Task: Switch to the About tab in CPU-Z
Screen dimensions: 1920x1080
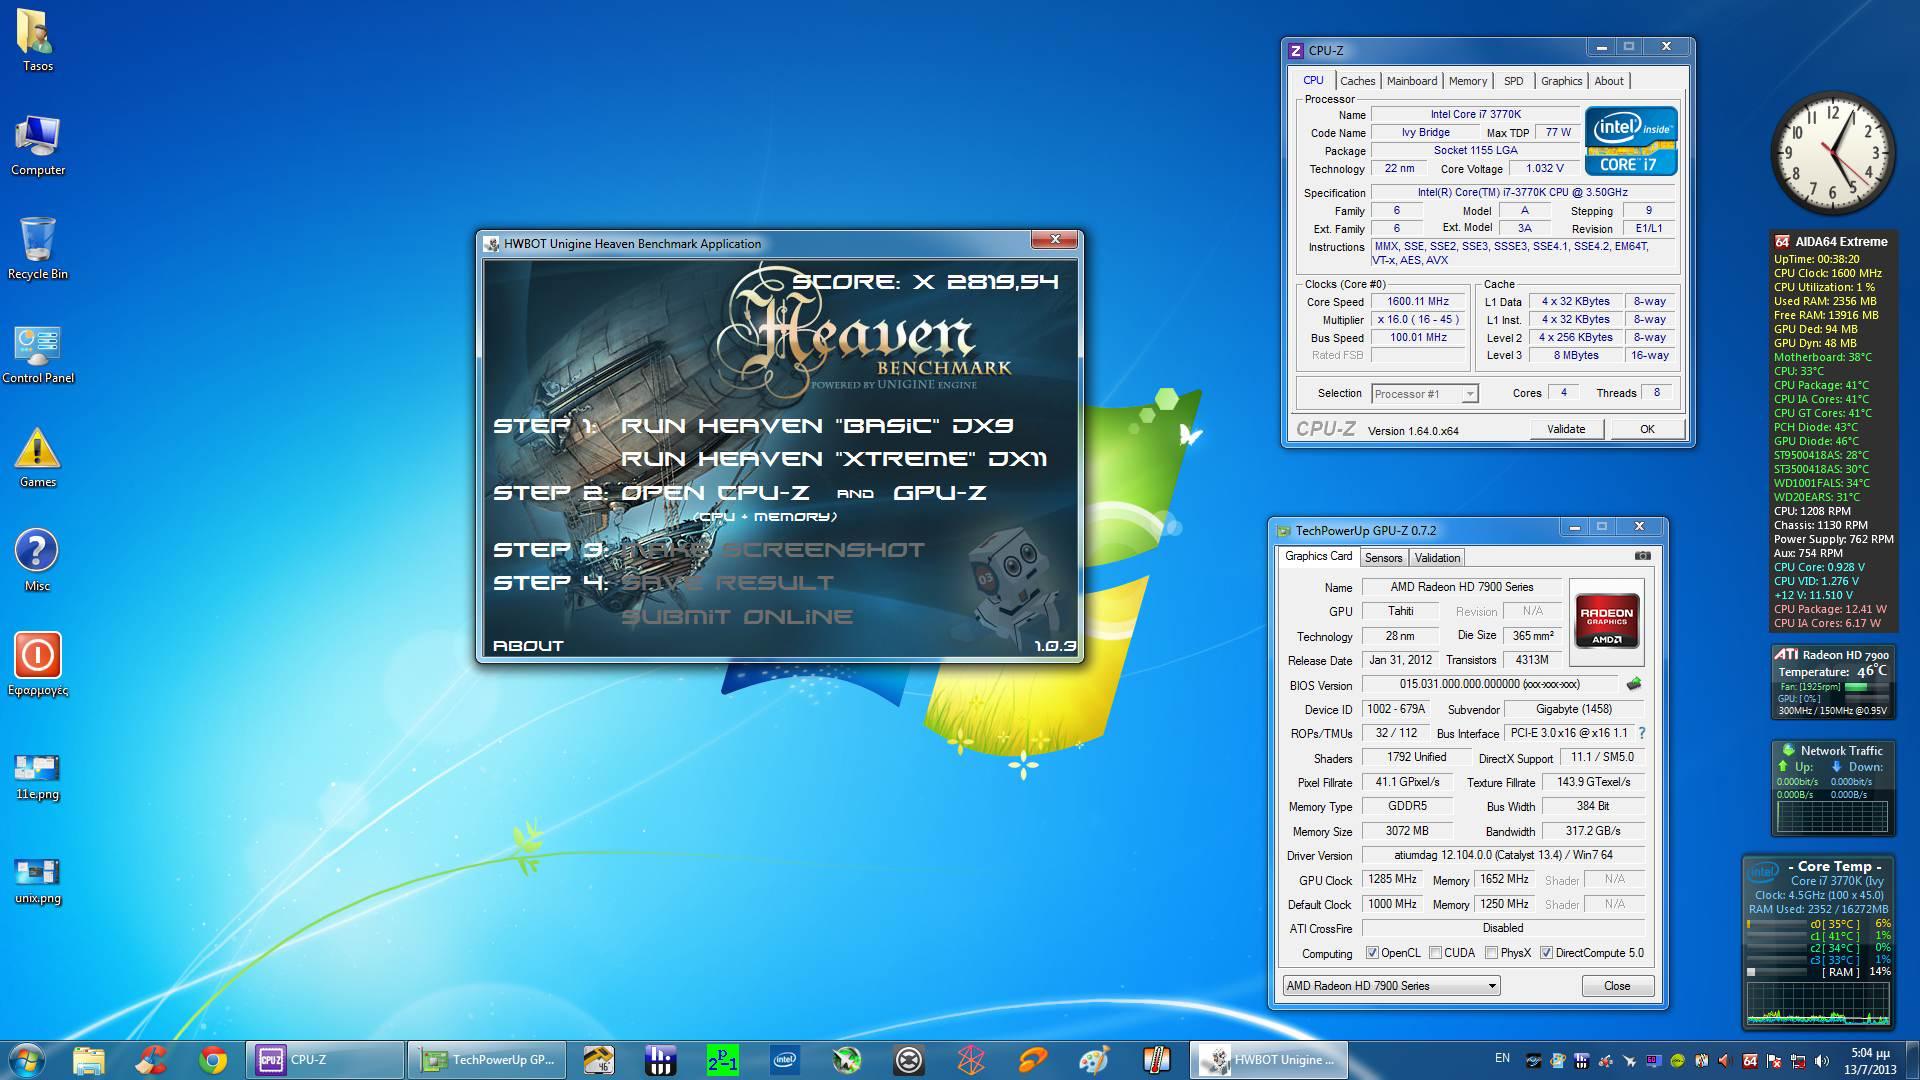Action: click(x=1609, y=81)
